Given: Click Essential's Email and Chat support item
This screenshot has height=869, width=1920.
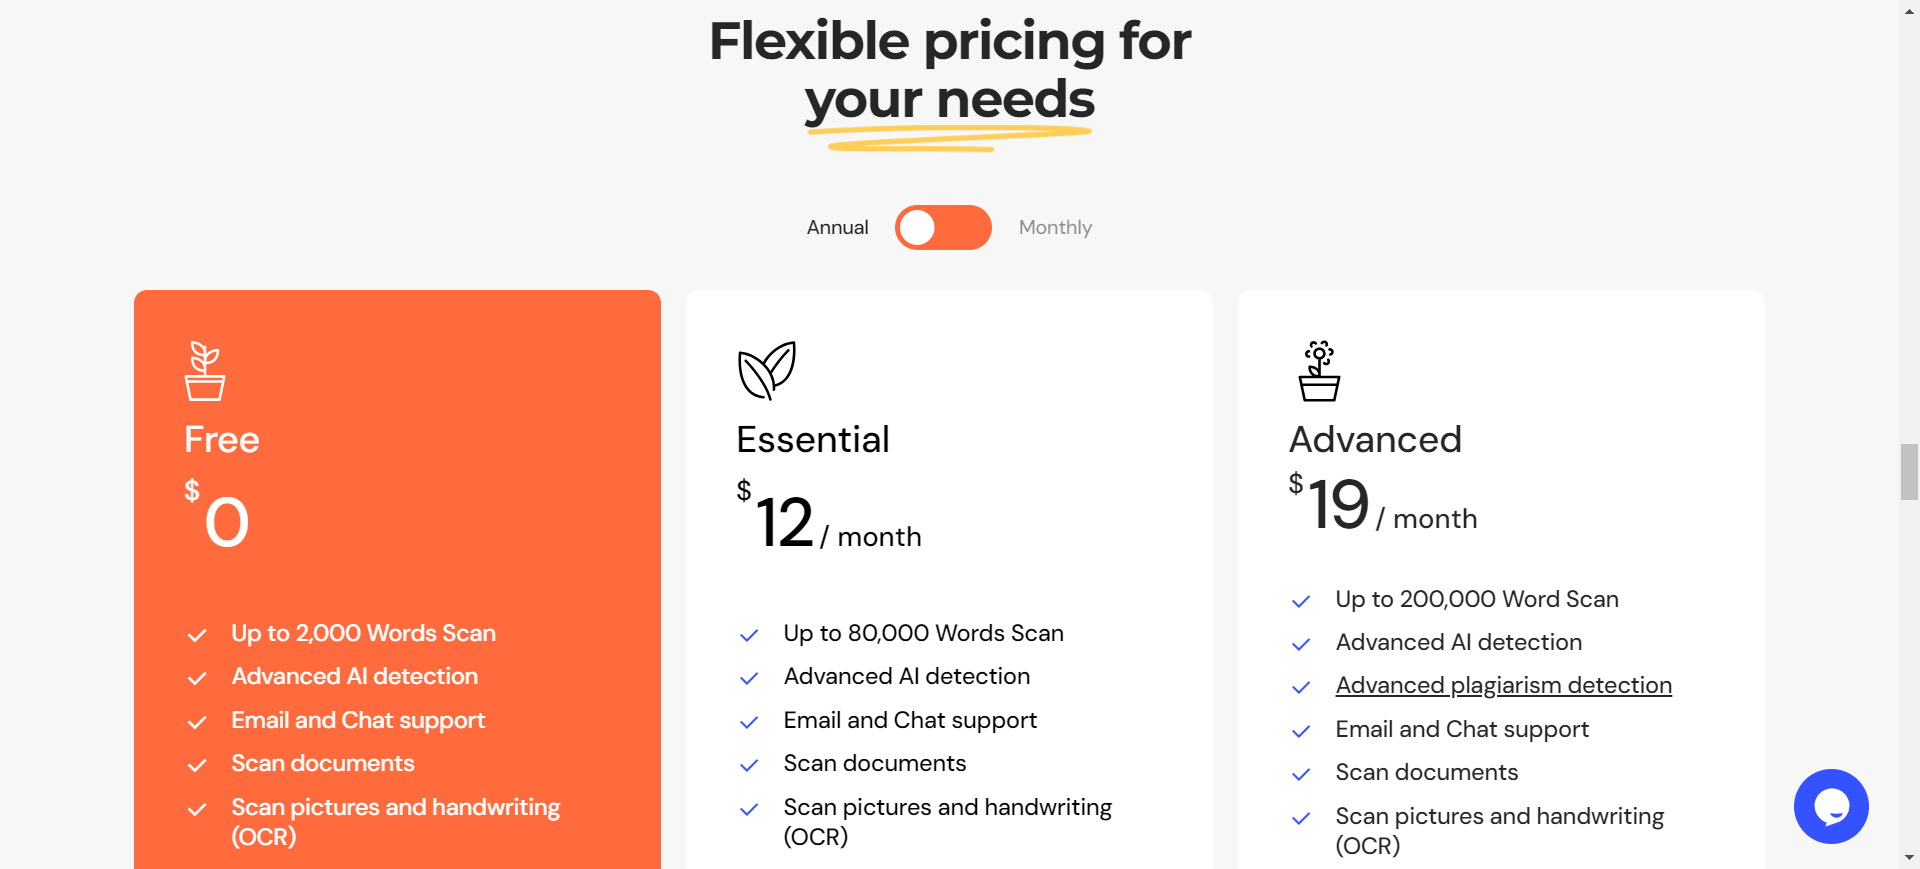Looking at the screenshot, I should coord(910,720).
